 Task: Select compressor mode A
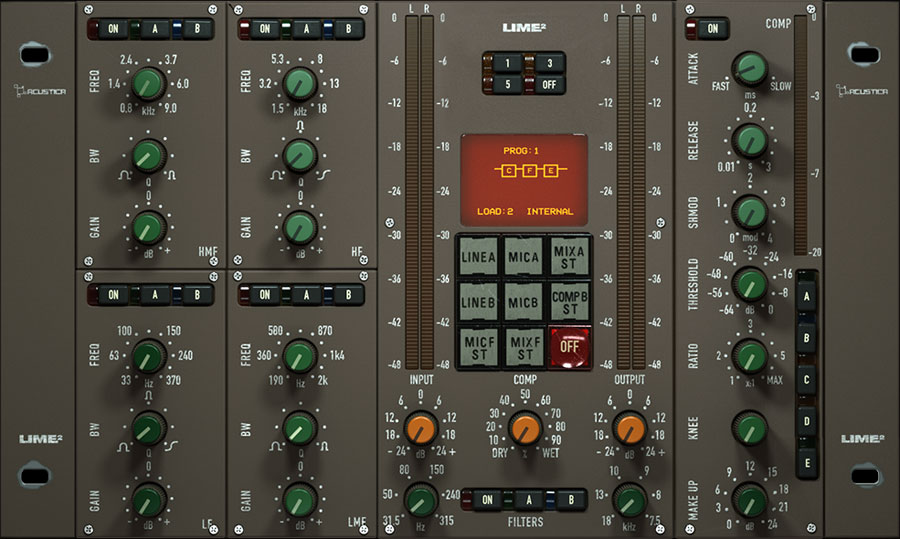(806, 297)
